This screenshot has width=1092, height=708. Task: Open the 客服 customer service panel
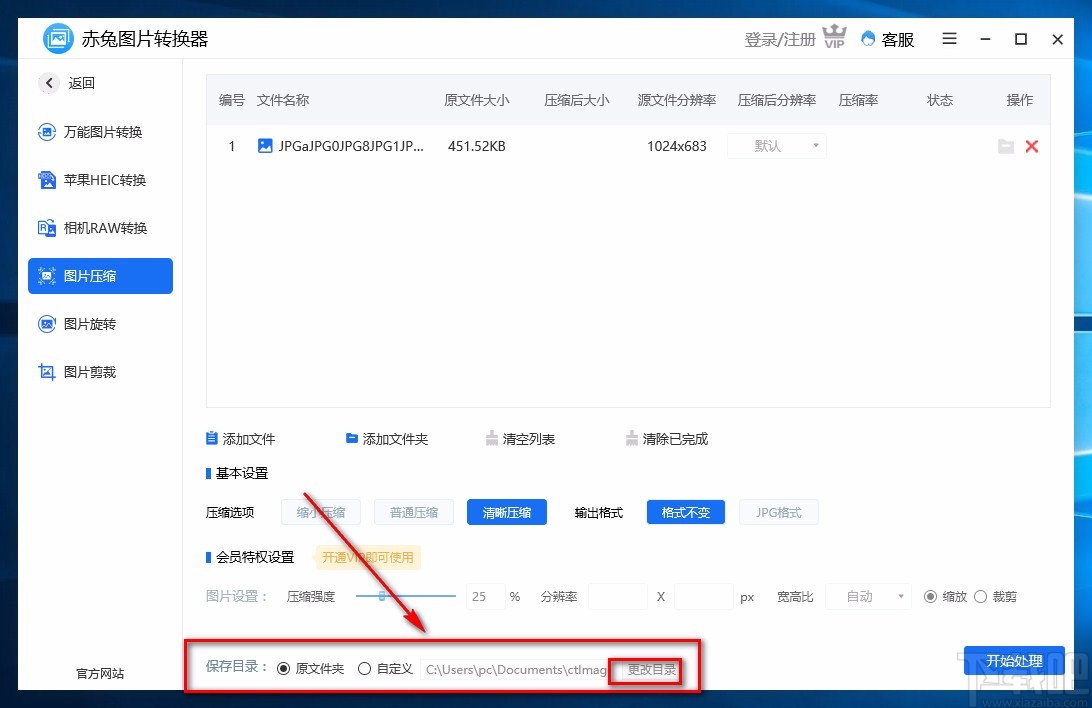pyautogui.click(x=887, y=39)
